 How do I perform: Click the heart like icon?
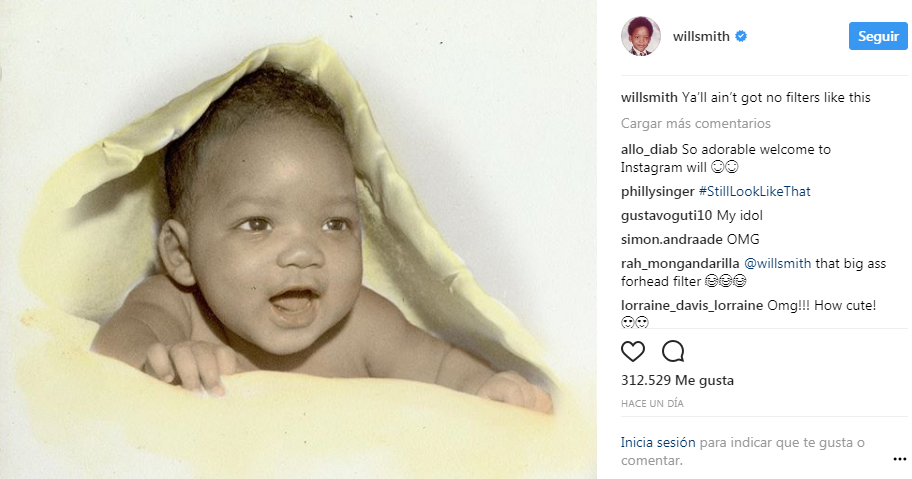[x=633, y=352]
